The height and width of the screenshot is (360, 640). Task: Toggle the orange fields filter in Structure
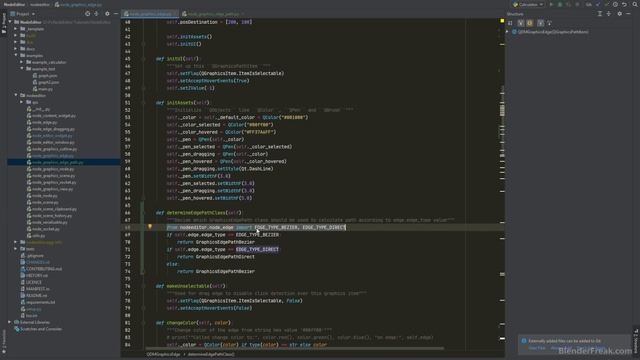click(530, 23)
